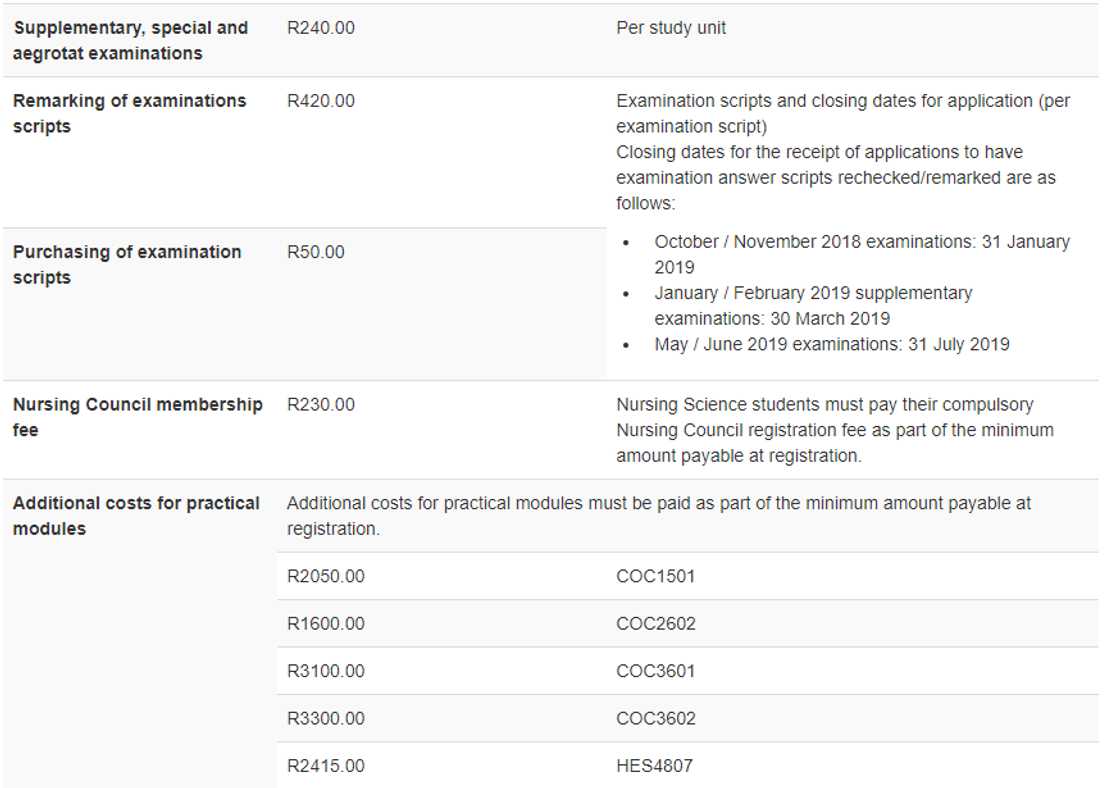Click 'Per study unit' text

click(x=671, y=28)
